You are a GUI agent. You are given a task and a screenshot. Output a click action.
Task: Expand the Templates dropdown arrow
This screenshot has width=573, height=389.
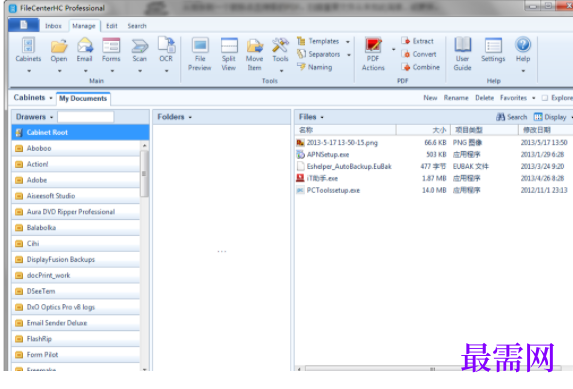point(348,42)
